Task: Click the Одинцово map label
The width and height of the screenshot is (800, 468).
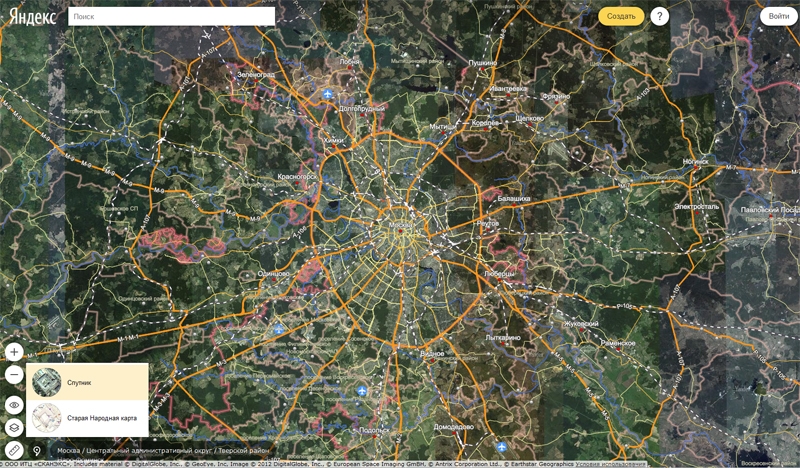Action: coord(273,274)
